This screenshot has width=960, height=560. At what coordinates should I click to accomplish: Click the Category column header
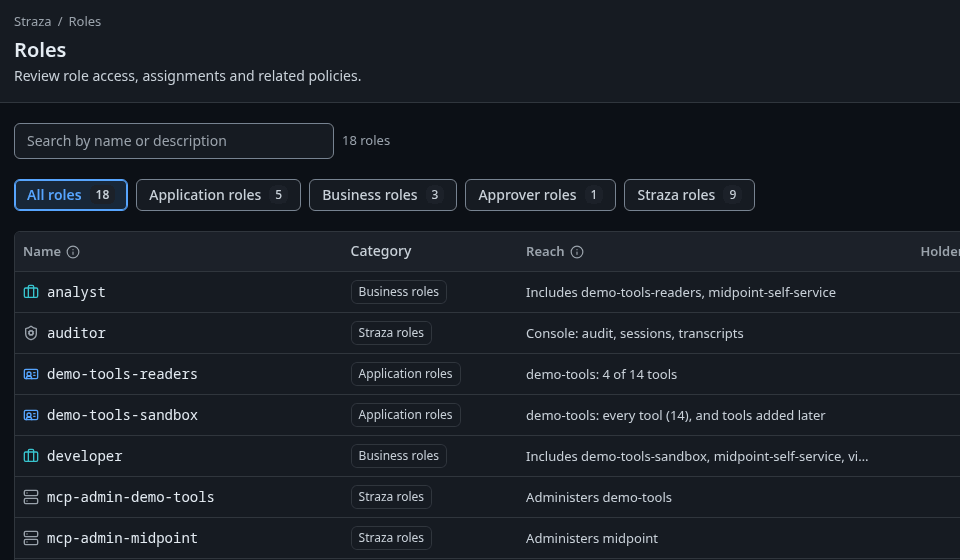[381, 252]
